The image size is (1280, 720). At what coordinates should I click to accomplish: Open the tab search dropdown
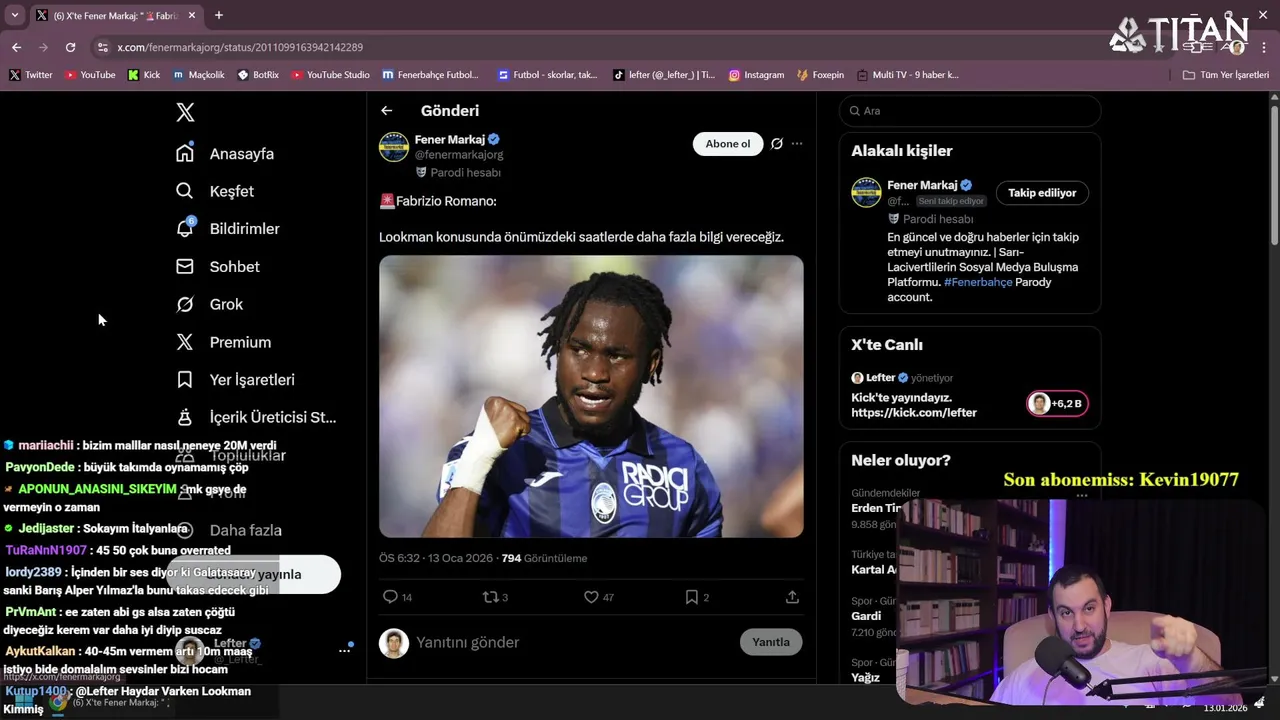pyautogui.click(x=14, y=15)
